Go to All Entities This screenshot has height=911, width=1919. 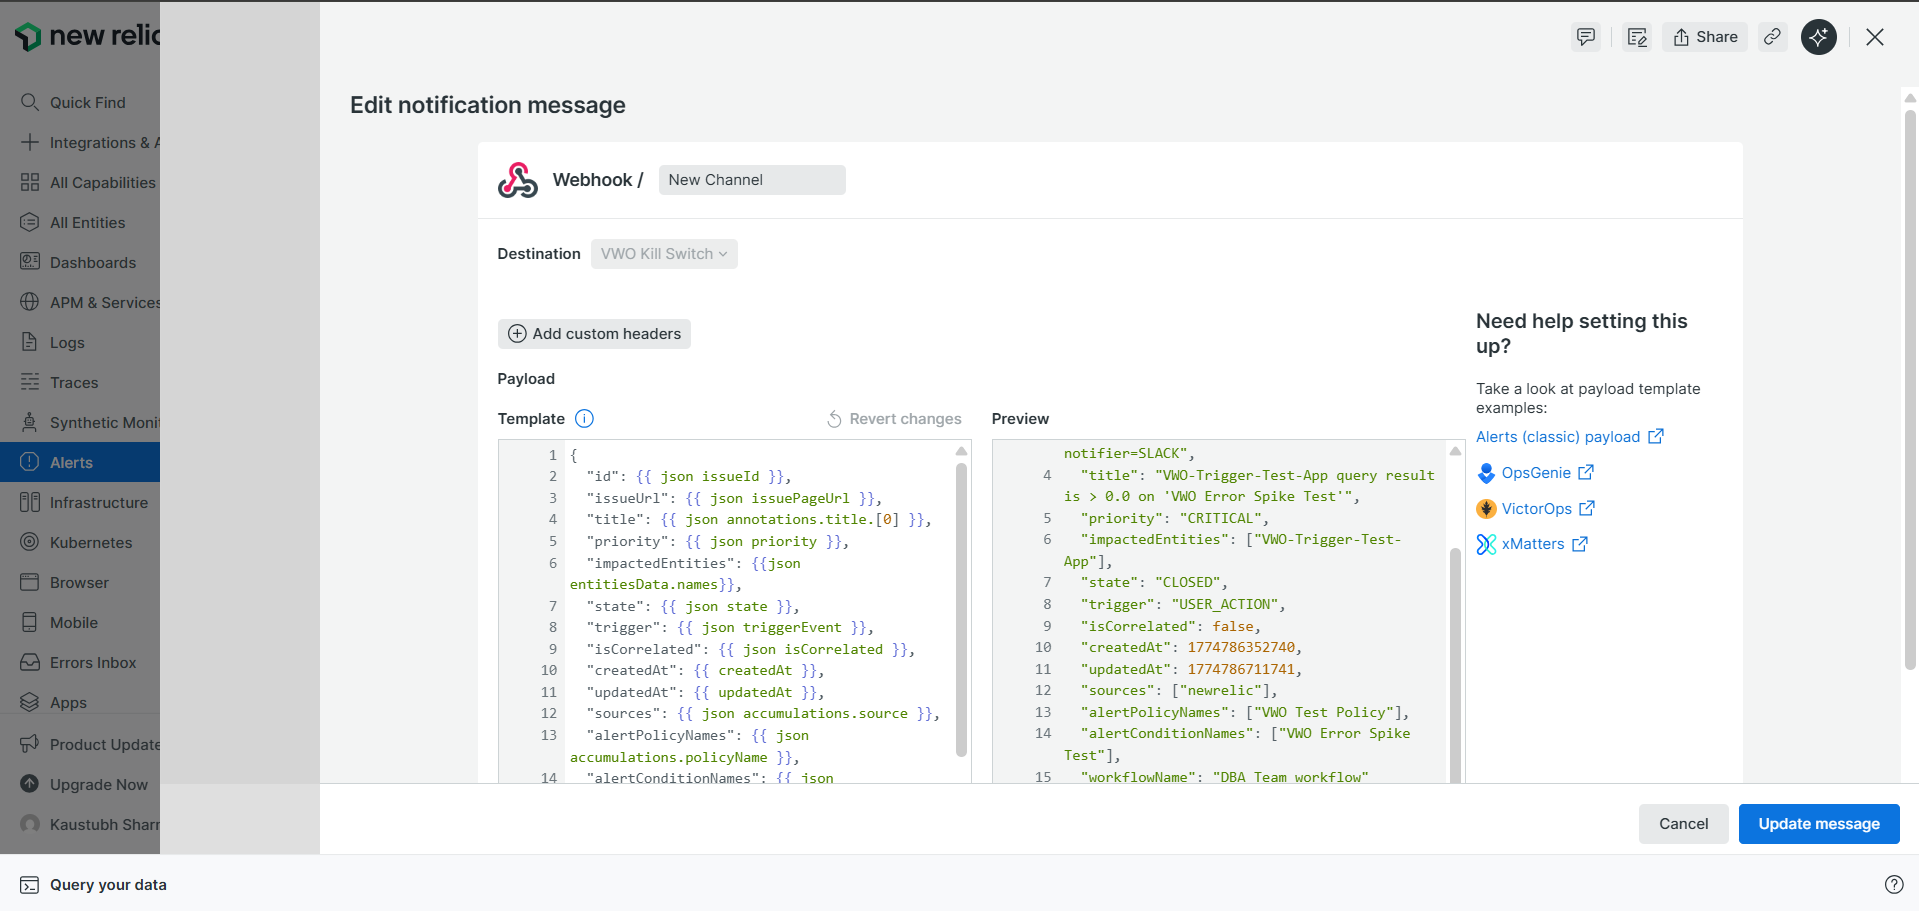click(73, 223)
